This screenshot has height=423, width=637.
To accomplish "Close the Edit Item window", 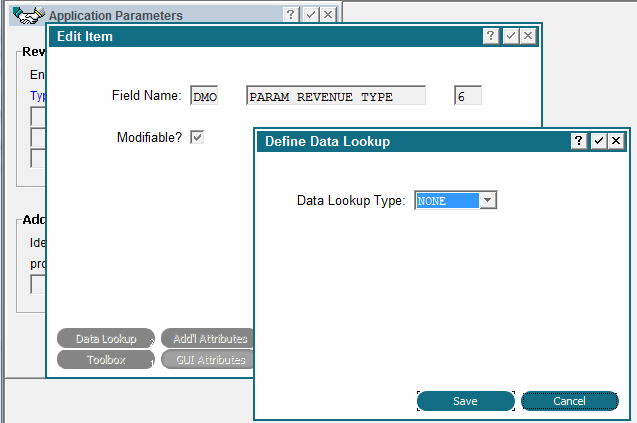I will pyautogui.click(x=528, y=36).
